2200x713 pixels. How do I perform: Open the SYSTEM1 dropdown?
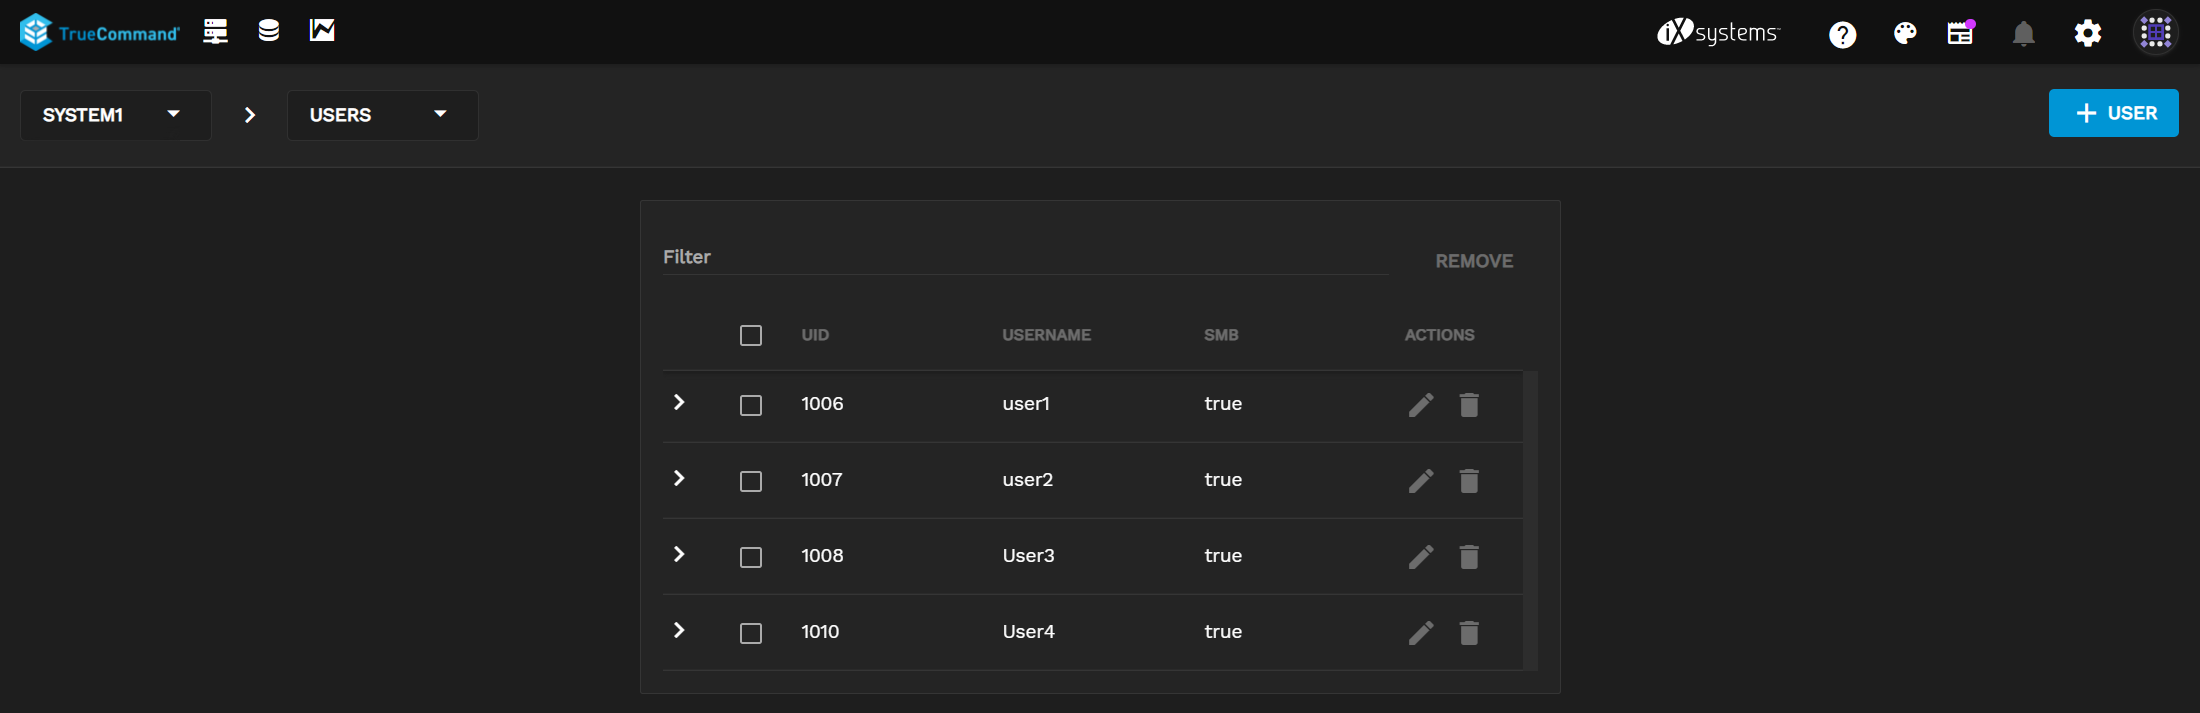click(x=115, y=115)
